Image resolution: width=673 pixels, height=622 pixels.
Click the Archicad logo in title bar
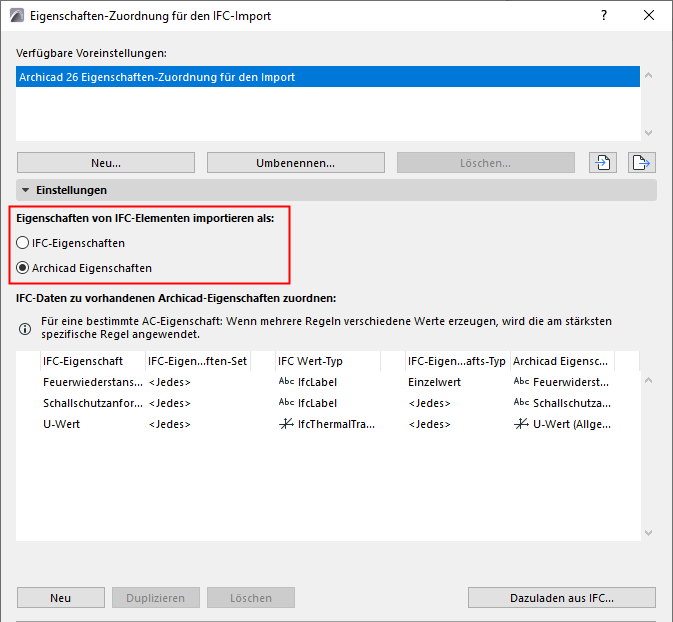click(17, 16)
